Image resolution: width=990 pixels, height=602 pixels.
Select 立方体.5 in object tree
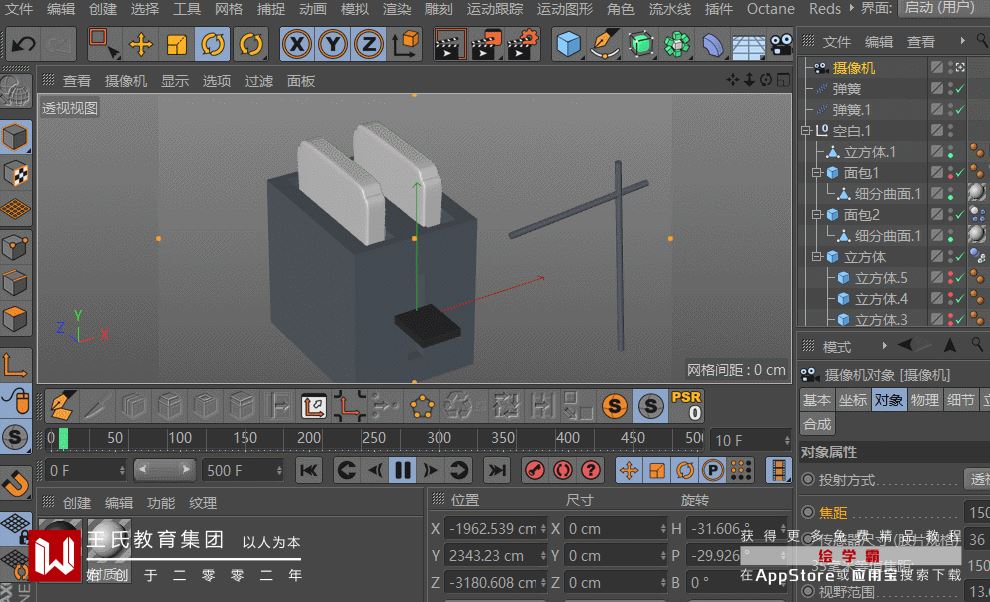pos(881,278)
